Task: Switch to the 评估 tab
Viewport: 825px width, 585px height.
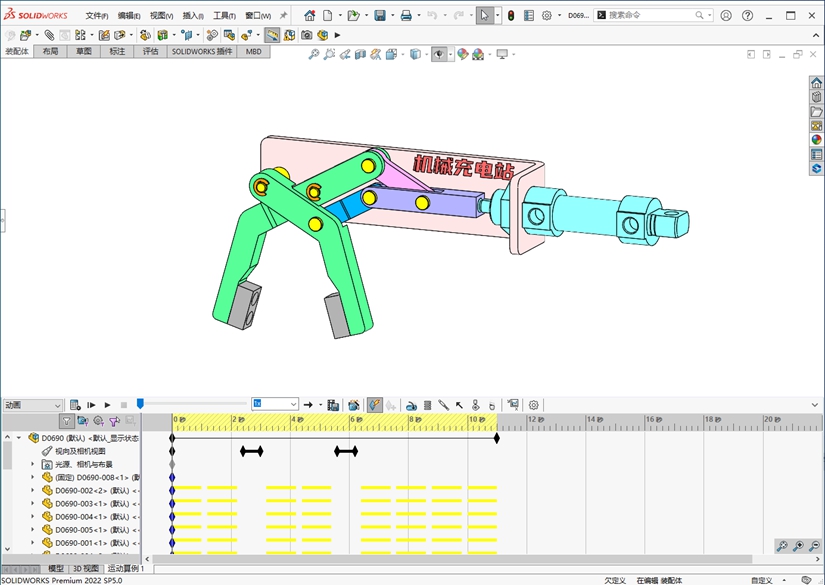Action: coord(150,52)
